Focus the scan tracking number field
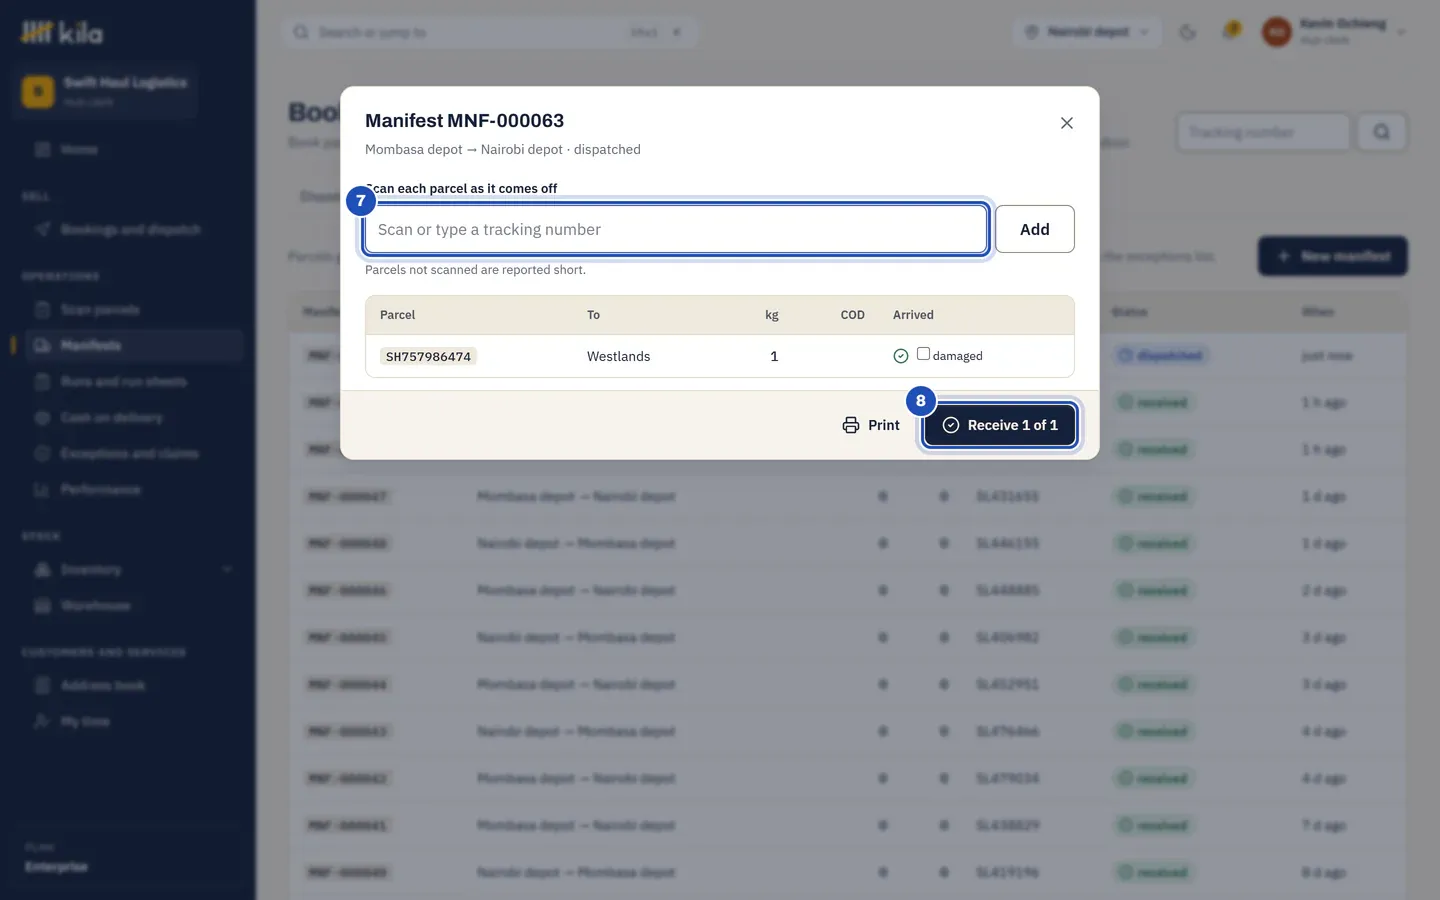This screenshot has height=900, width=1440. tap(676, 229)
